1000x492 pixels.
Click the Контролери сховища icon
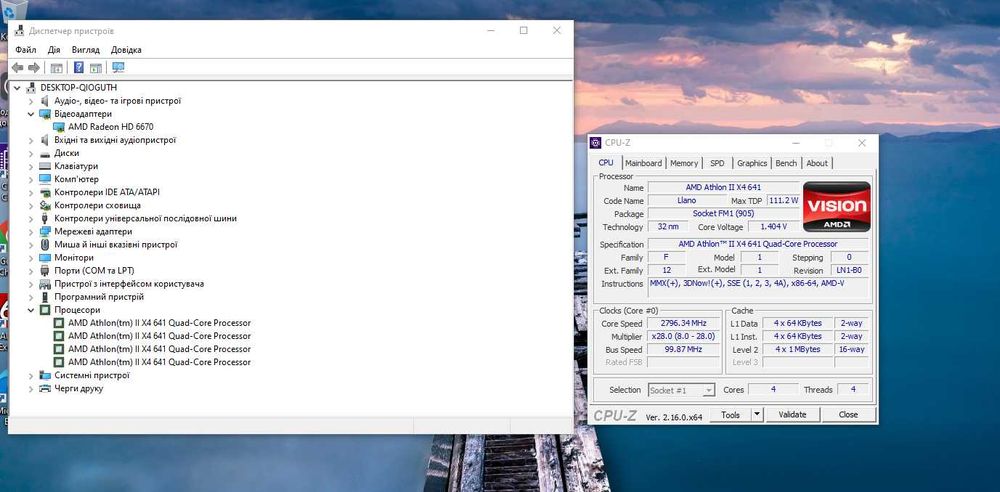45,205
